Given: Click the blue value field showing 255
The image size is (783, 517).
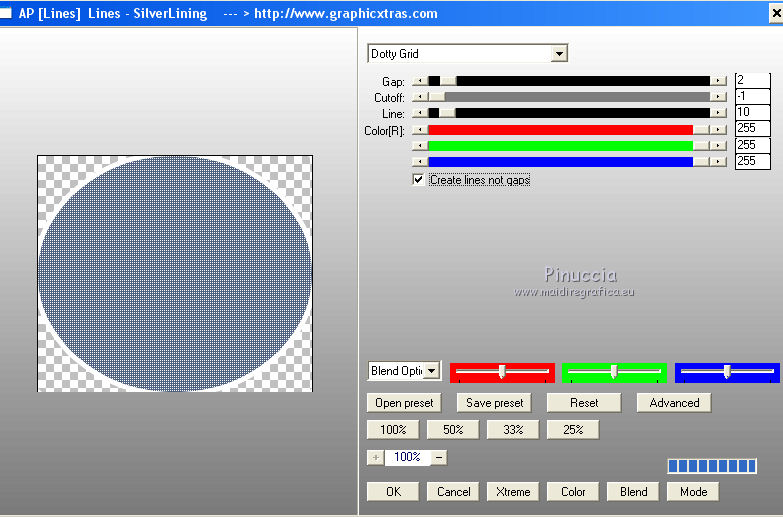Looking at the screenshot, I should click(x=753, y=161).
